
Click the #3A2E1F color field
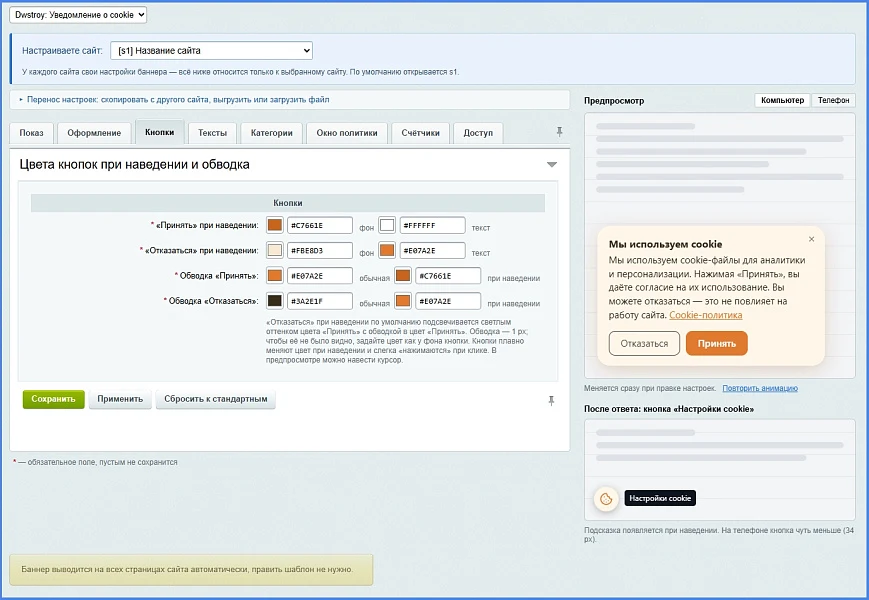click(320, 301)
